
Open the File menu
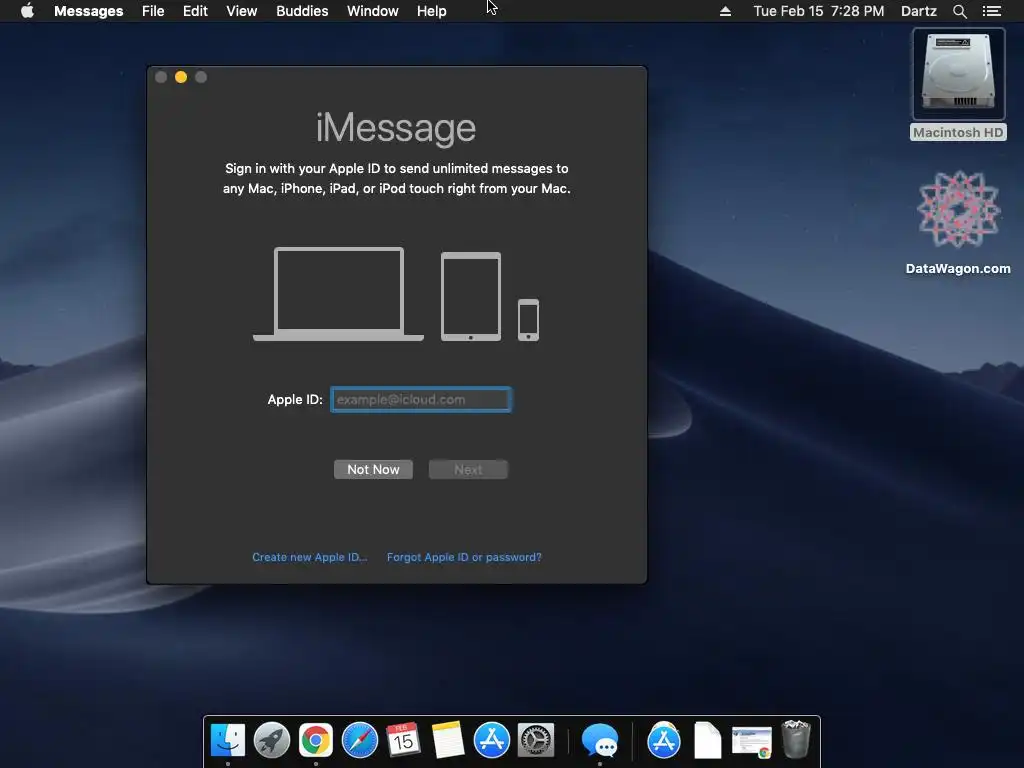(x=153, y=11)
